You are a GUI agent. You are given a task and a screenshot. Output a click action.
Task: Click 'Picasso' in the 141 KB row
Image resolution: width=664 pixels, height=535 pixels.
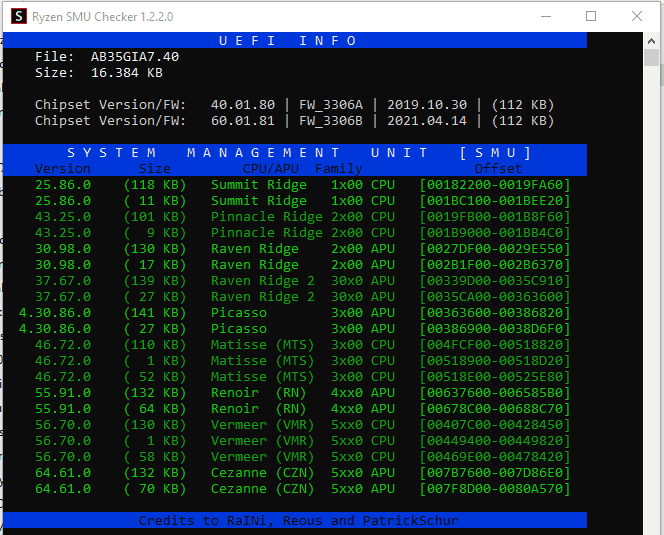click(x=239, y=313)
